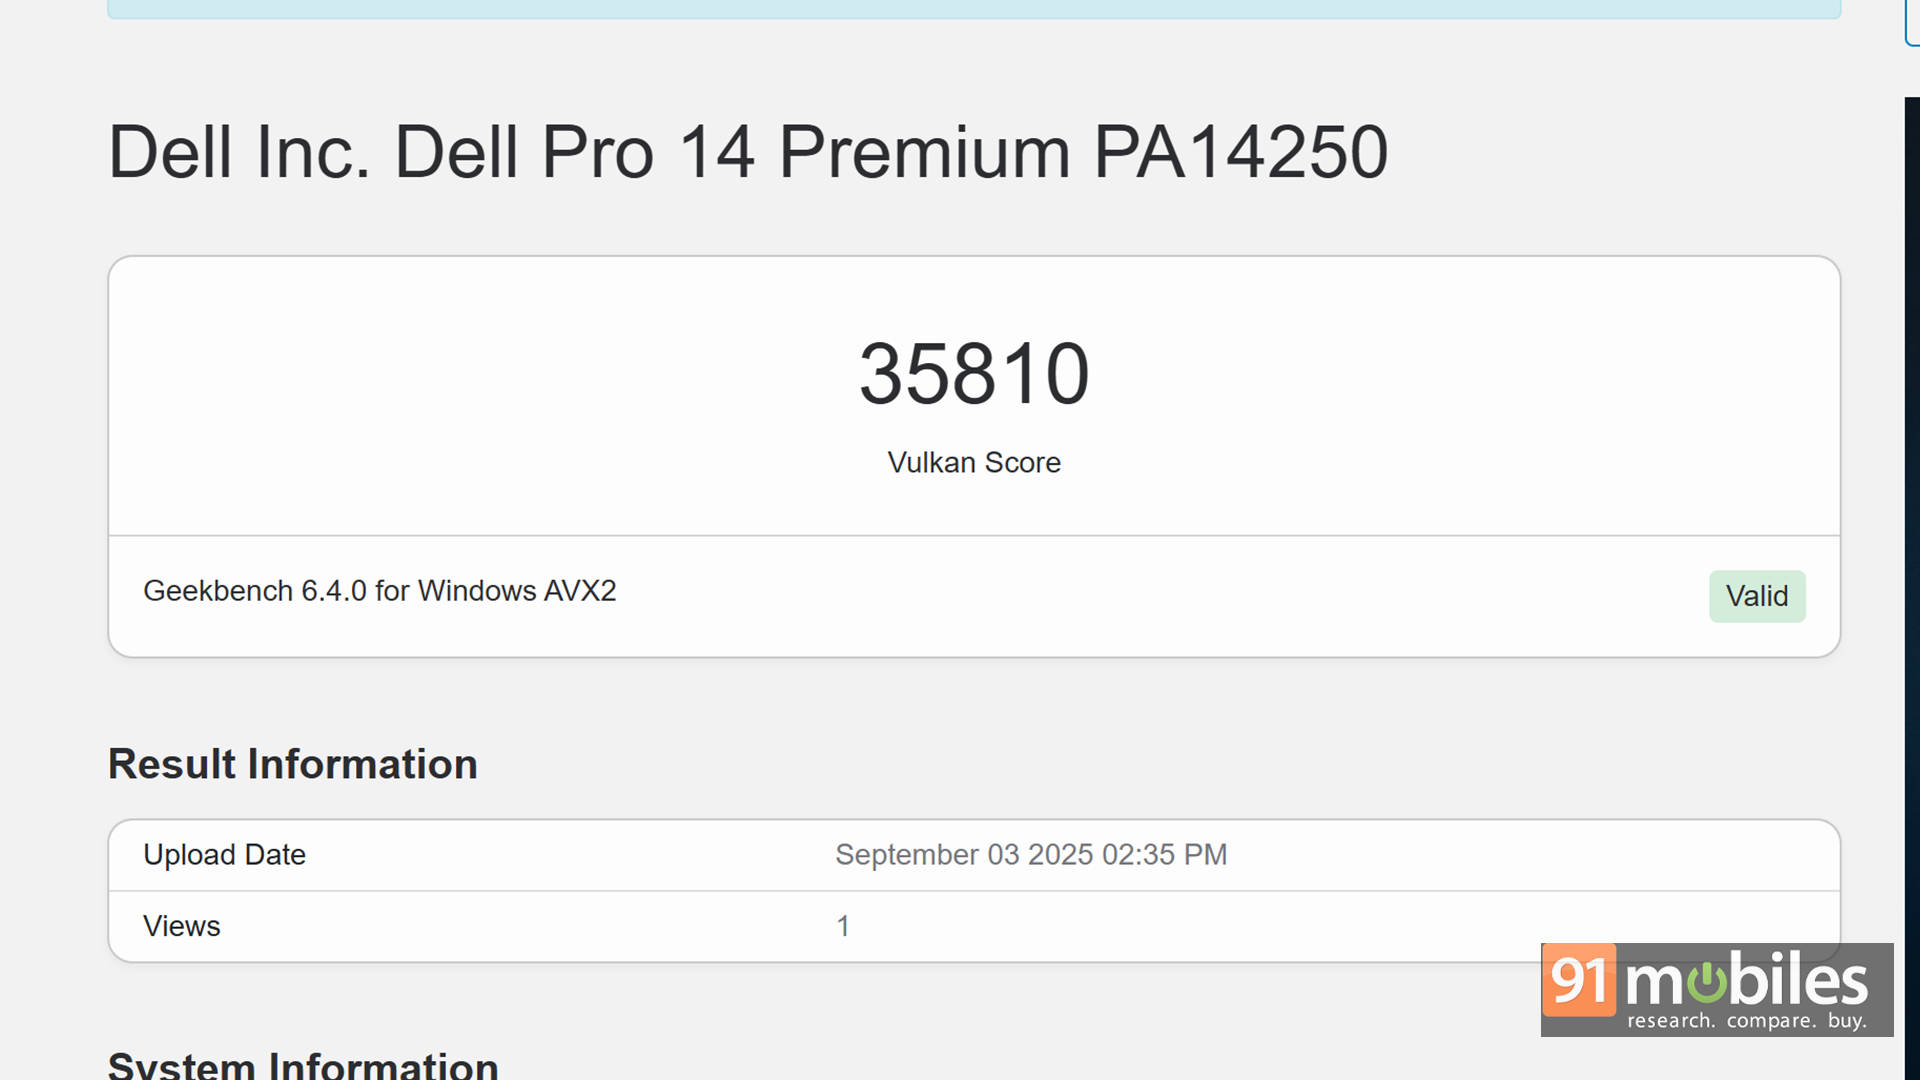Click the Upload Date label
Image resolution: width=1920 pixels, height=1080 pixels.
[x=224, y=855]
